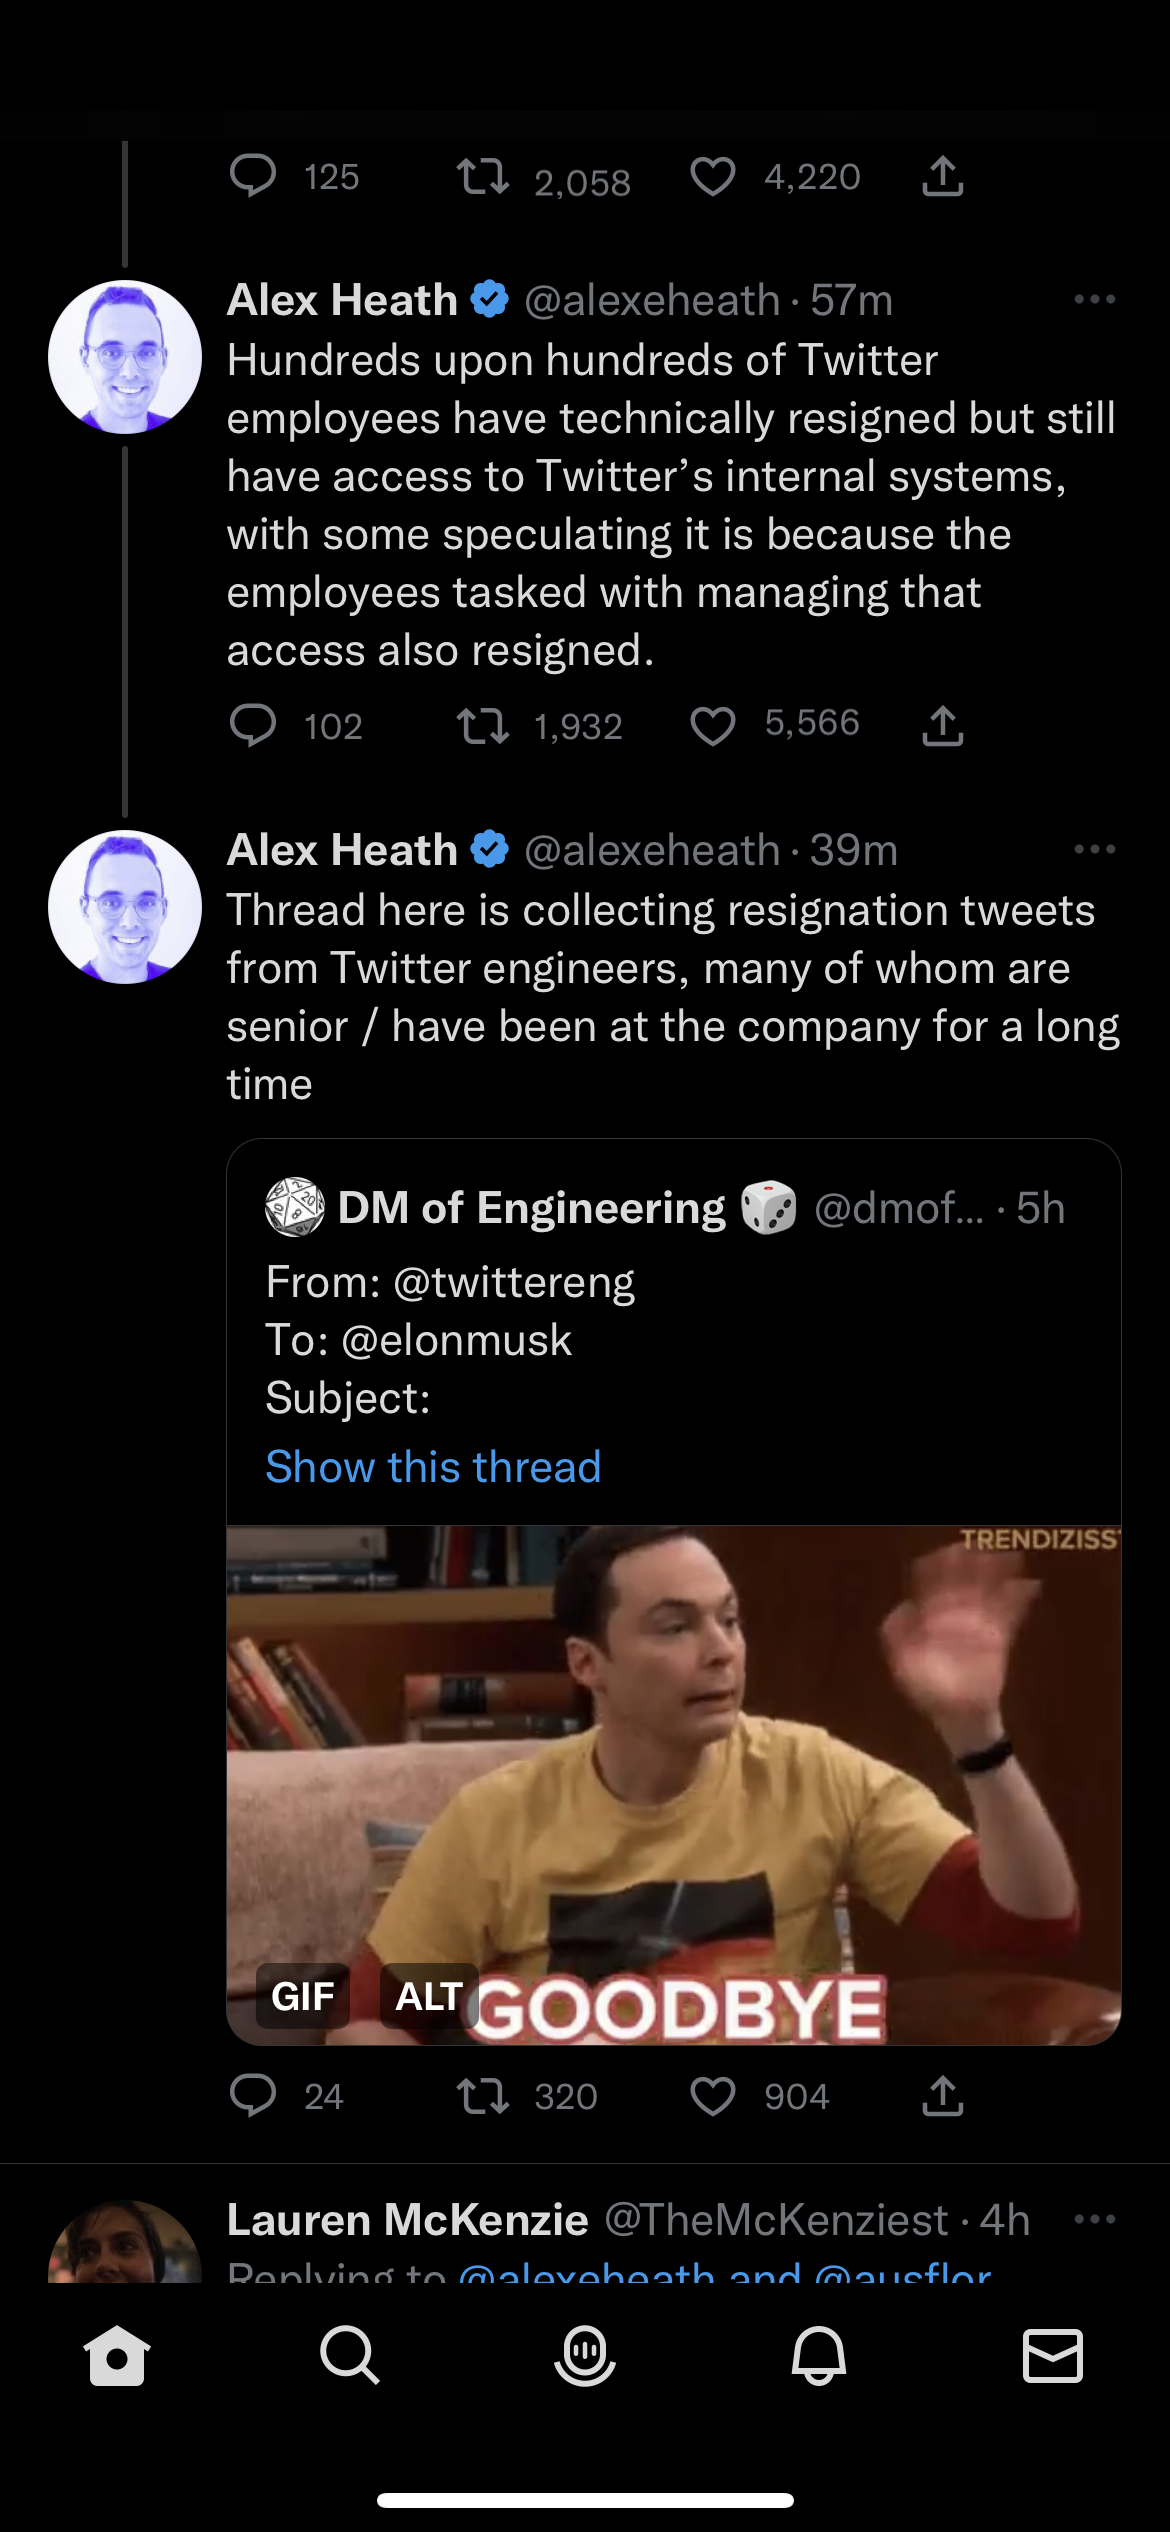Reply to tweet with 102 comments
The width and height of the screenshot is (1170, 2532).
click(253, 726)
